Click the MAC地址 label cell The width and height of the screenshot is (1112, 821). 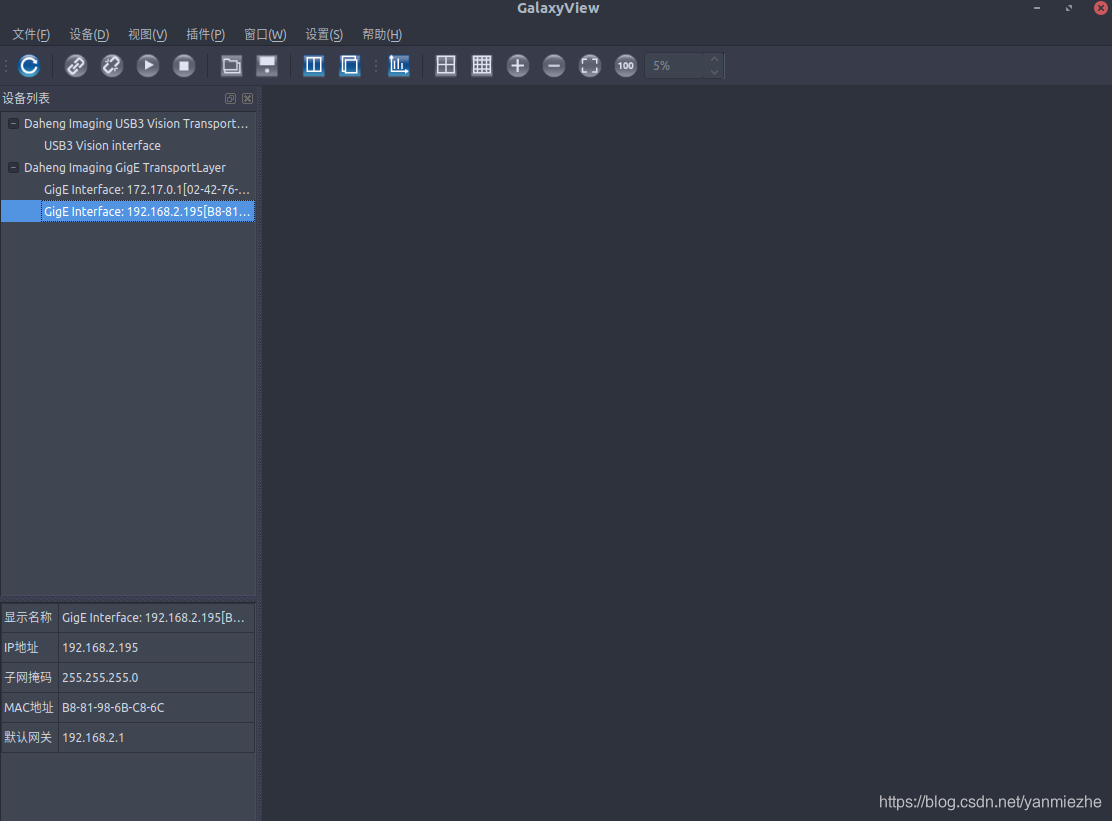coord(29,708)
